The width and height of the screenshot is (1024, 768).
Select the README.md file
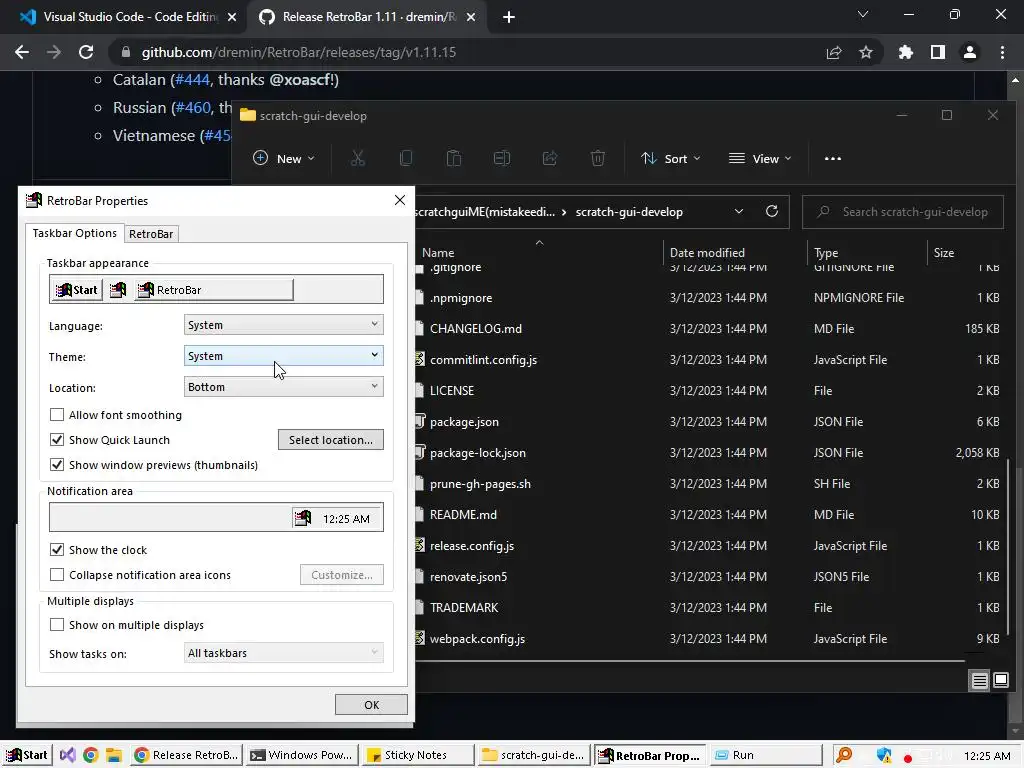(x=463, y=515)
